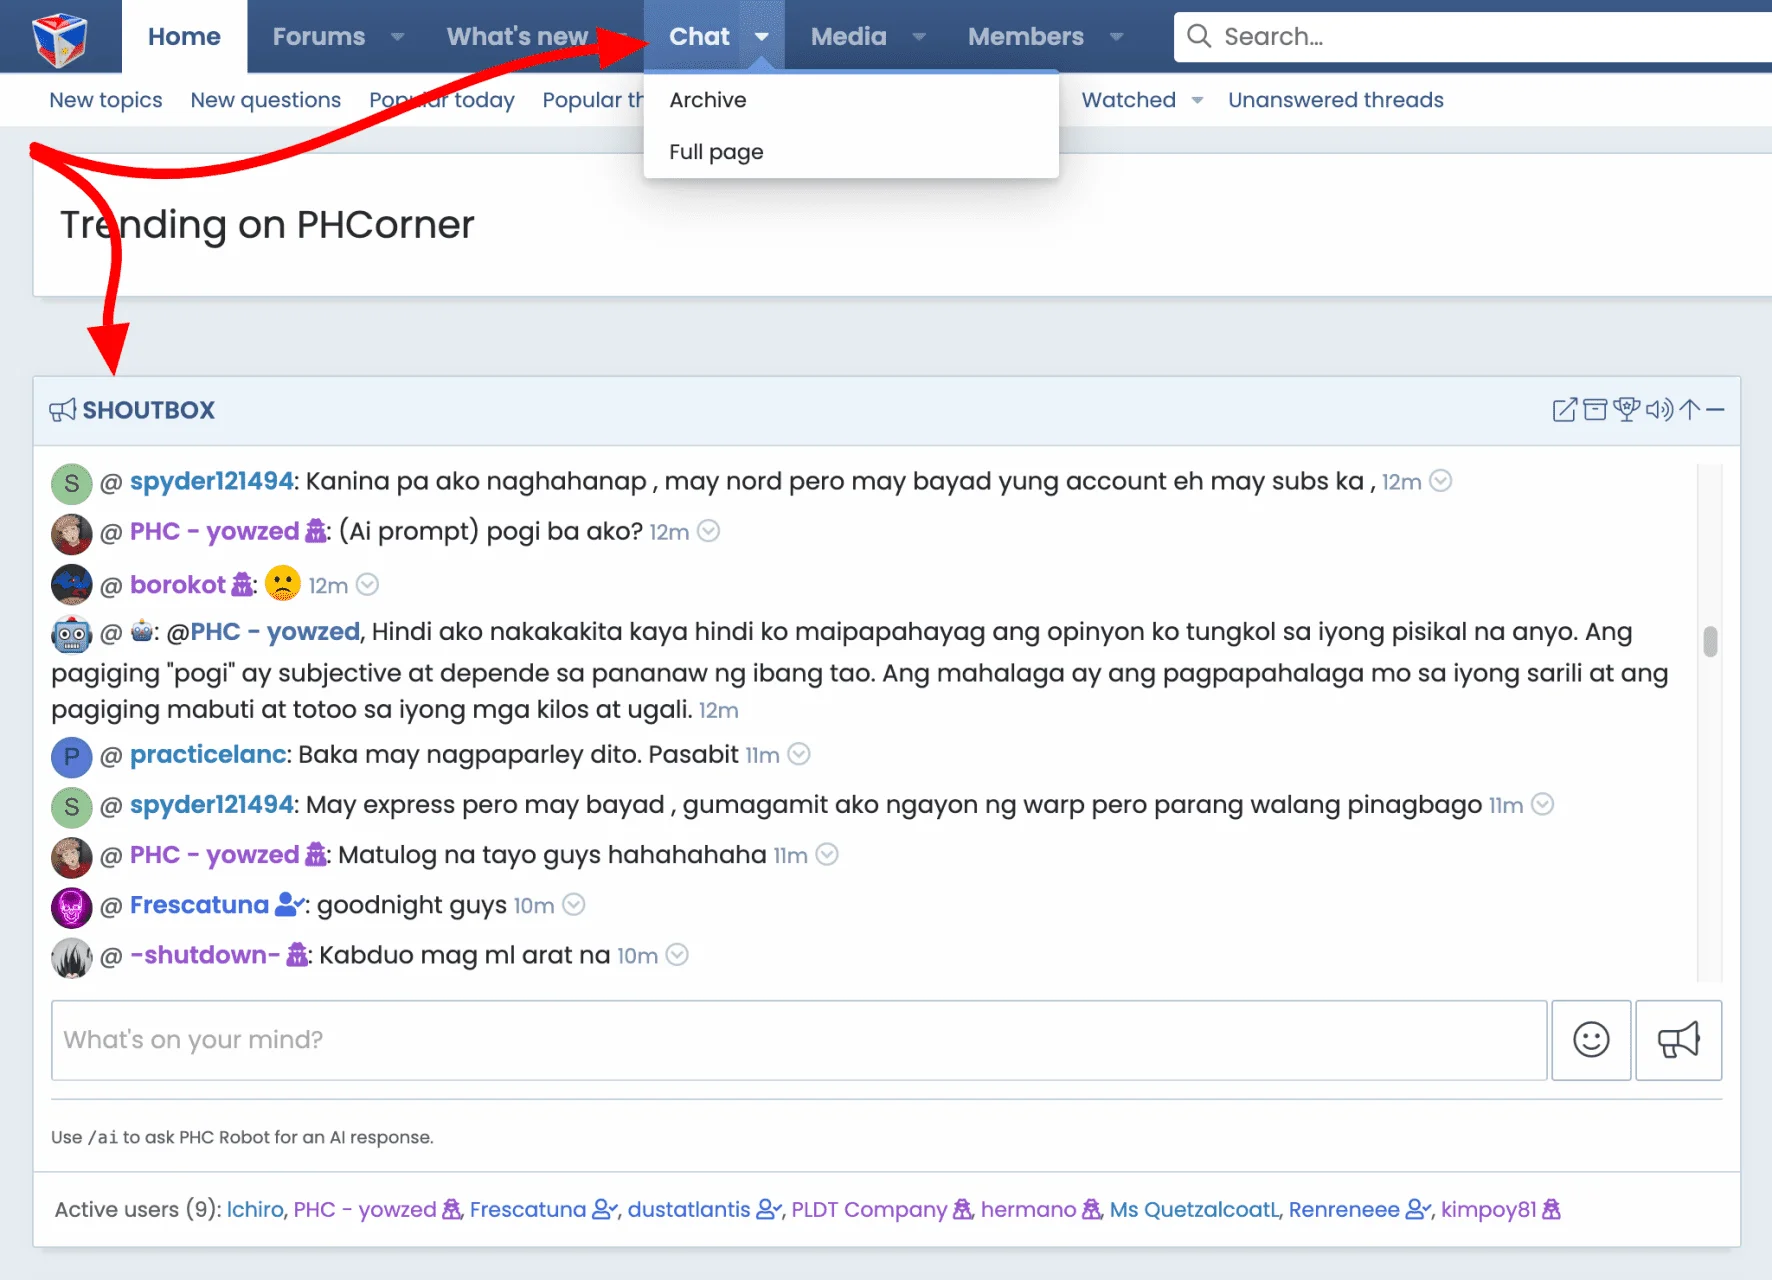Mention borokot using the @ symbol
The width and height of the screenshot is (1772, 1280).
point(111,585)
